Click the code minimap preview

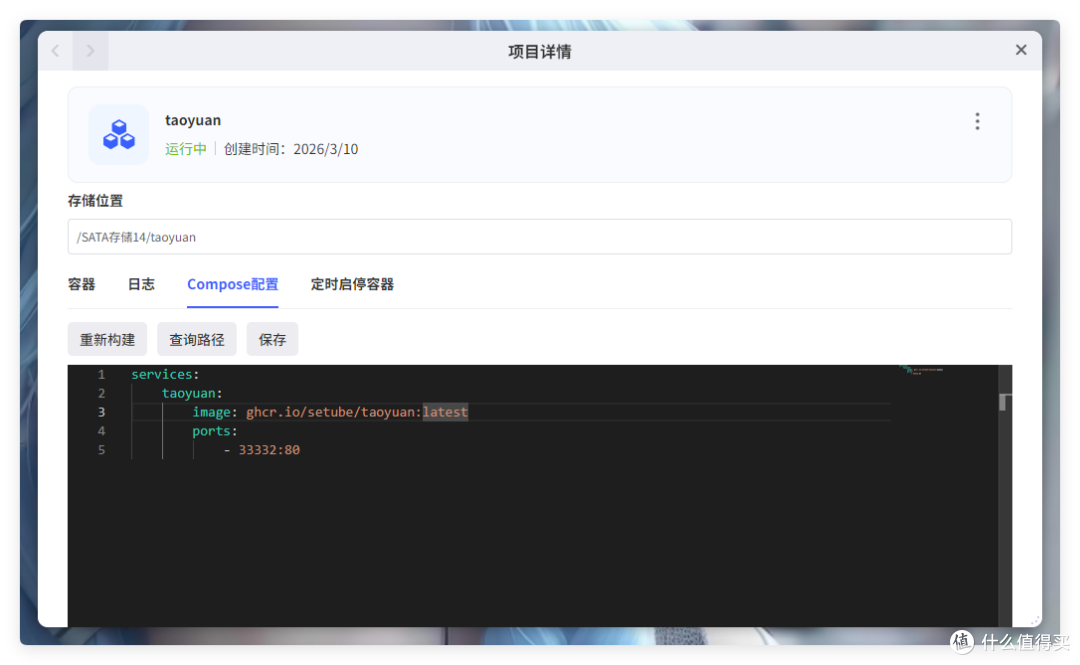point(921,371)
